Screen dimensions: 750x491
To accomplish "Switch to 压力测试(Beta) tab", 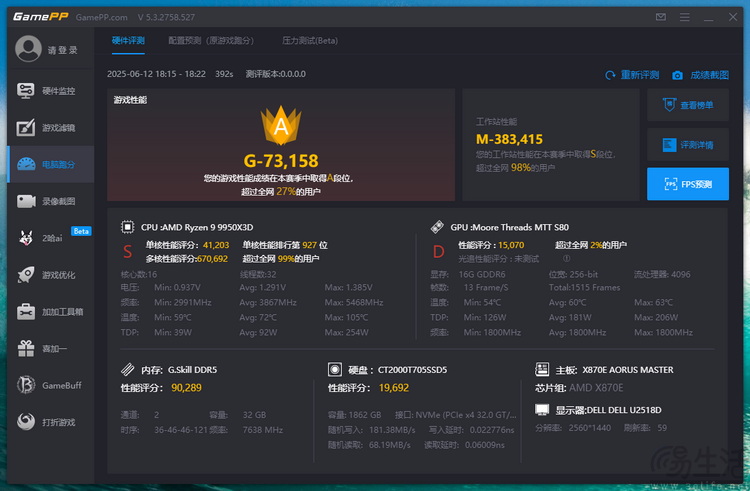I will click(x=310, y=41).
